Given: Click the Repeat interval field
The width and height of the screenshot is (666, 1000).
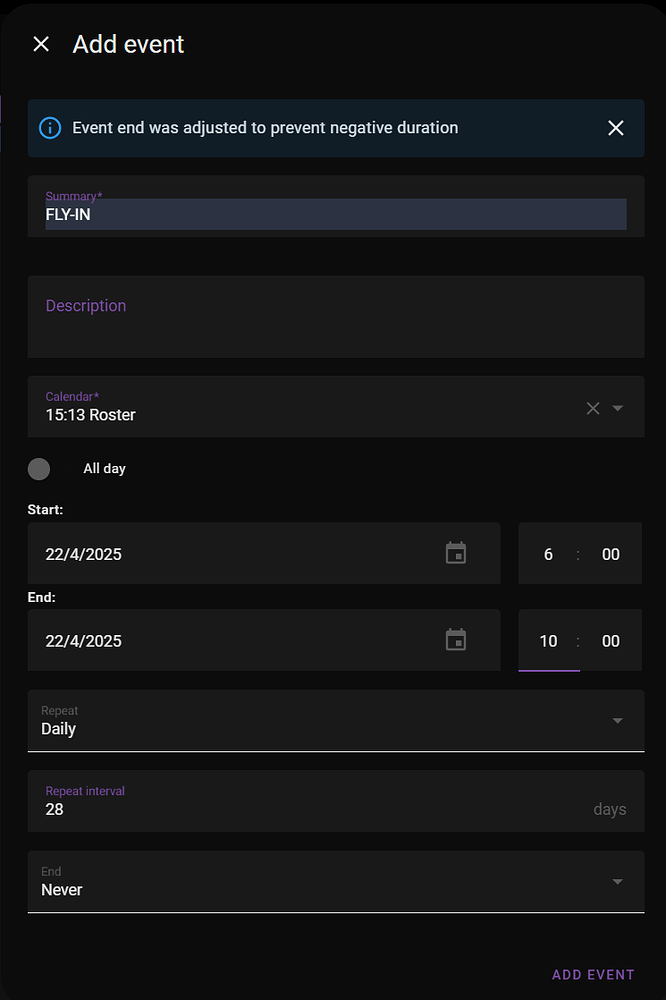Looking at the screenshot, I should pyautogui.click(x=300, y=809).
